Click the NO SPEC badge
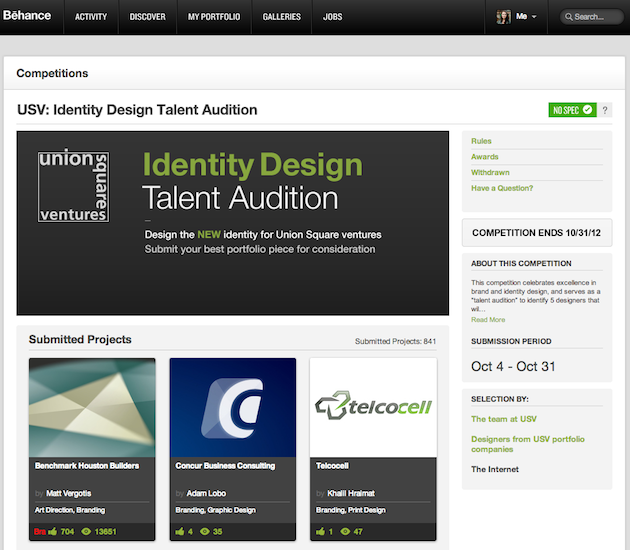630x550 pixels. pos(572,110)
